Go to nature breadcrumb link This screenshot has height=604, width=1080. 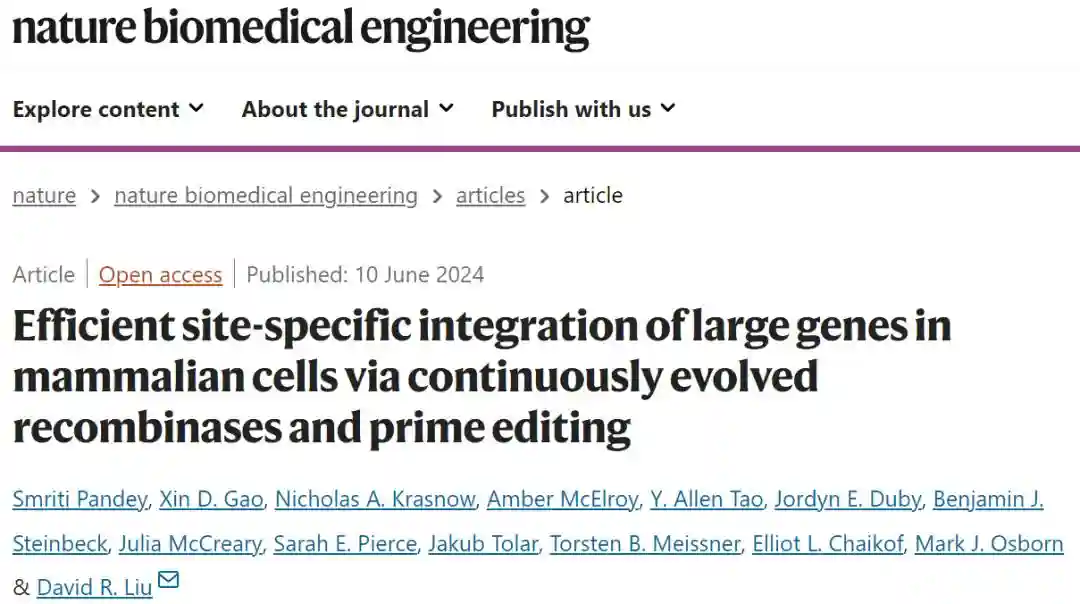[44, 195]
